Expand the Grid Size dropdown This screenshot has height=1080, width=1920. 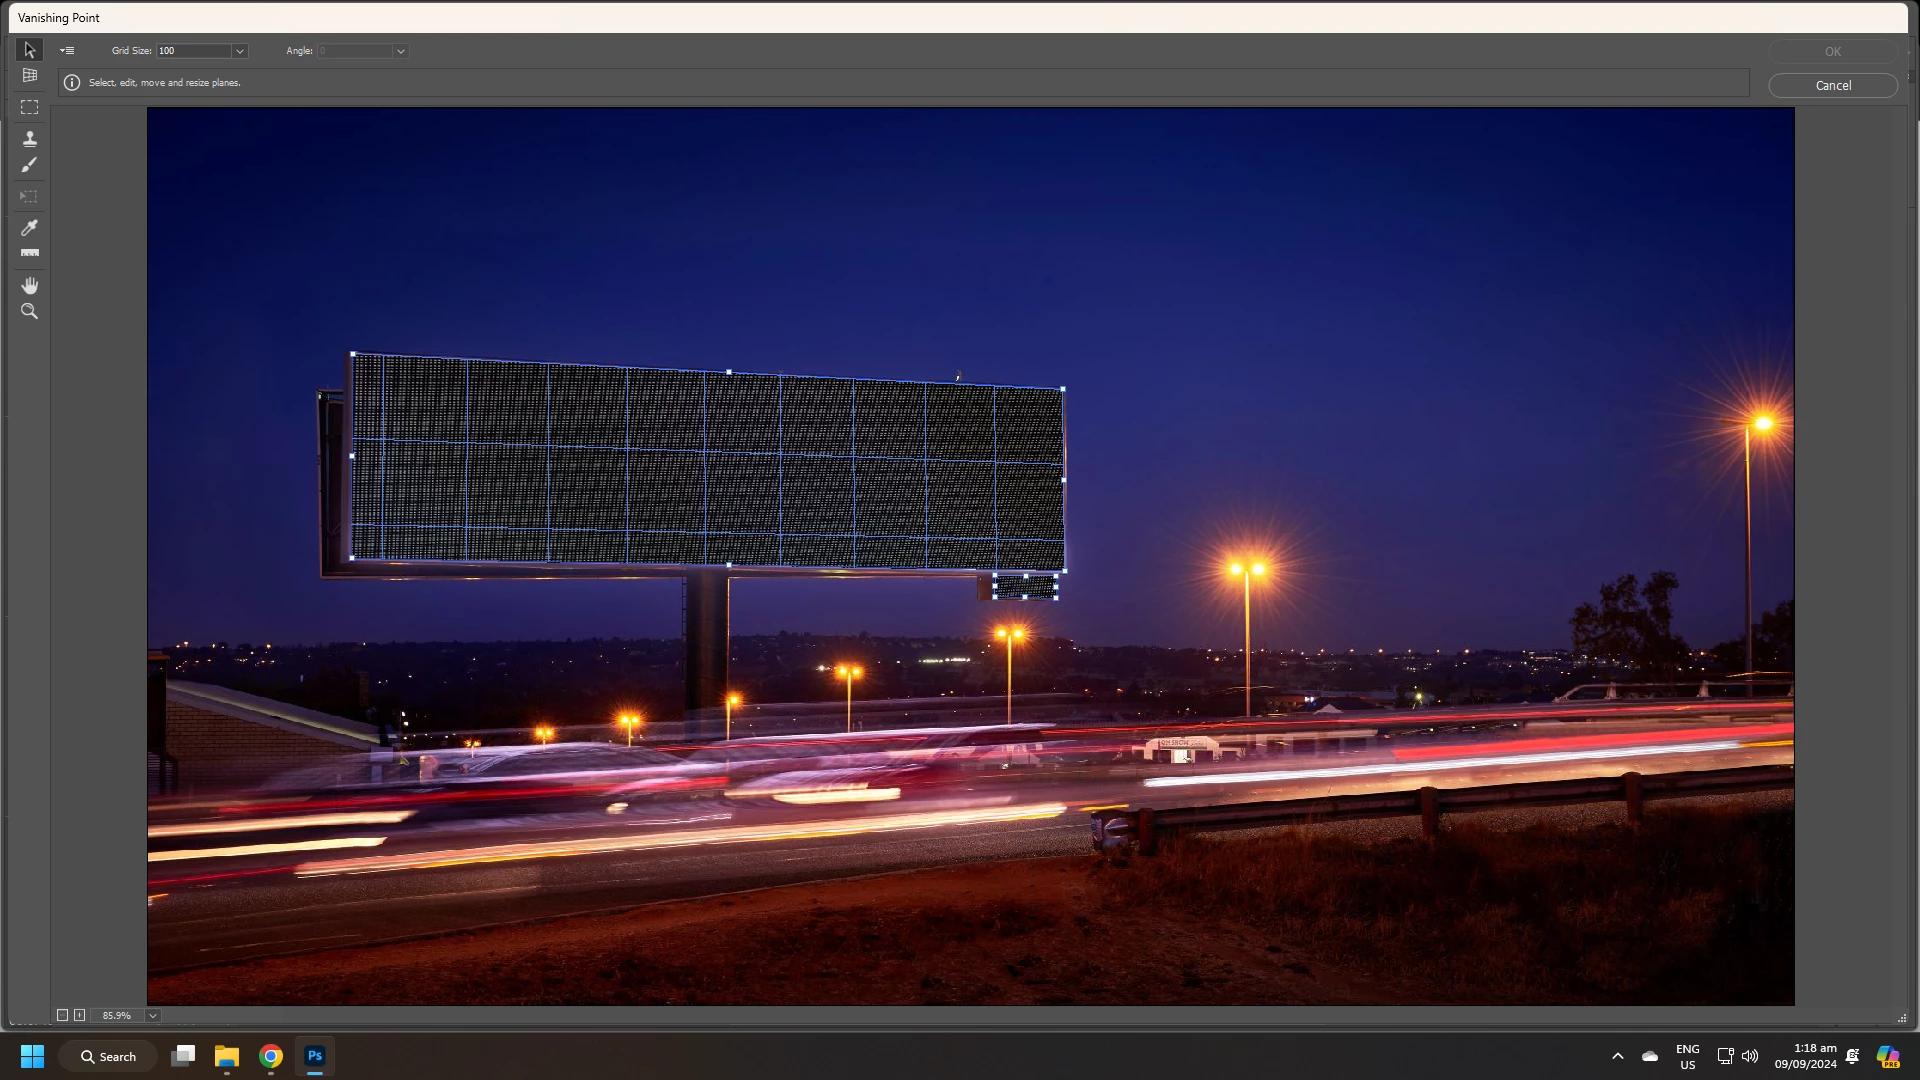click(239, 51)
